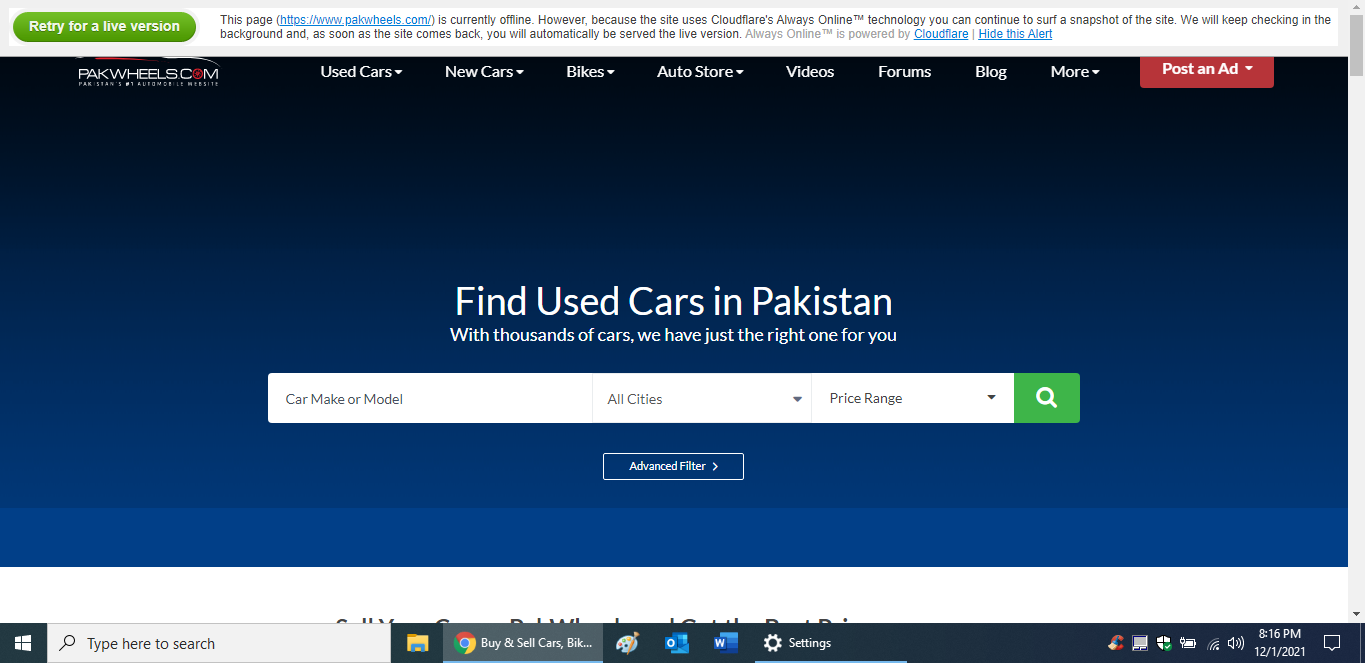Open File Explorer from the taskbar
Image resolution: width=1365 pixels, height=663 pixels.
pyautogui.click(x=417, y=643)
